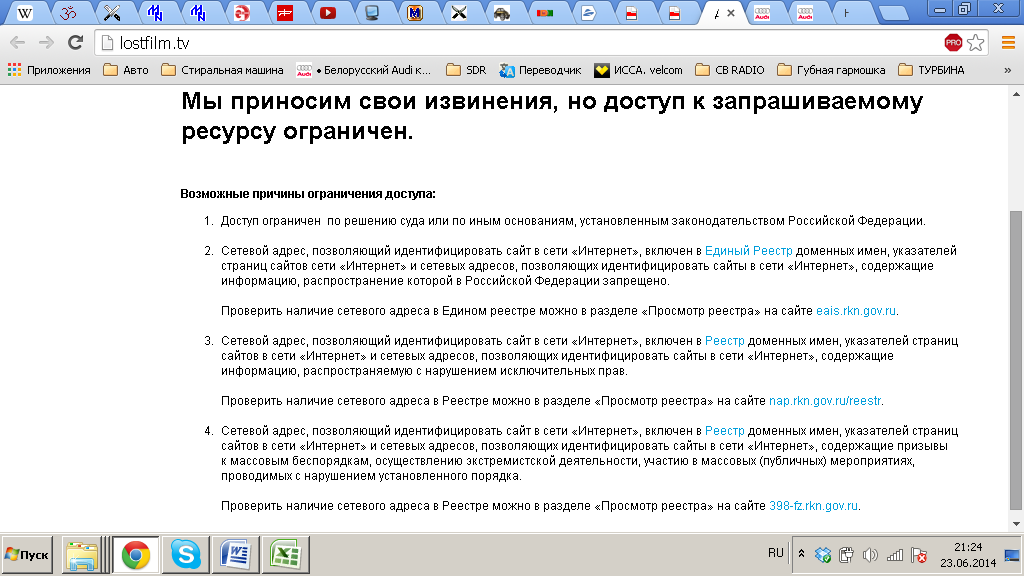The height and width of the screenshot is (576, 1024).
Task: Follow the Реестр link in item 3
Action: click(724, 341)
